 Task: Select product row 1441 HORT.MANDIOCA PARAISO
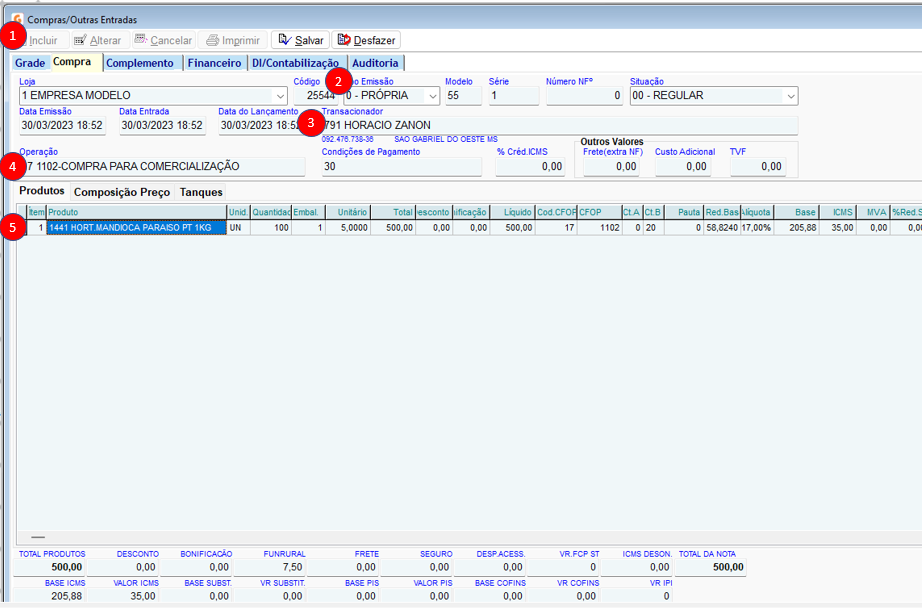pyautogui.click(x=136, y=228)
